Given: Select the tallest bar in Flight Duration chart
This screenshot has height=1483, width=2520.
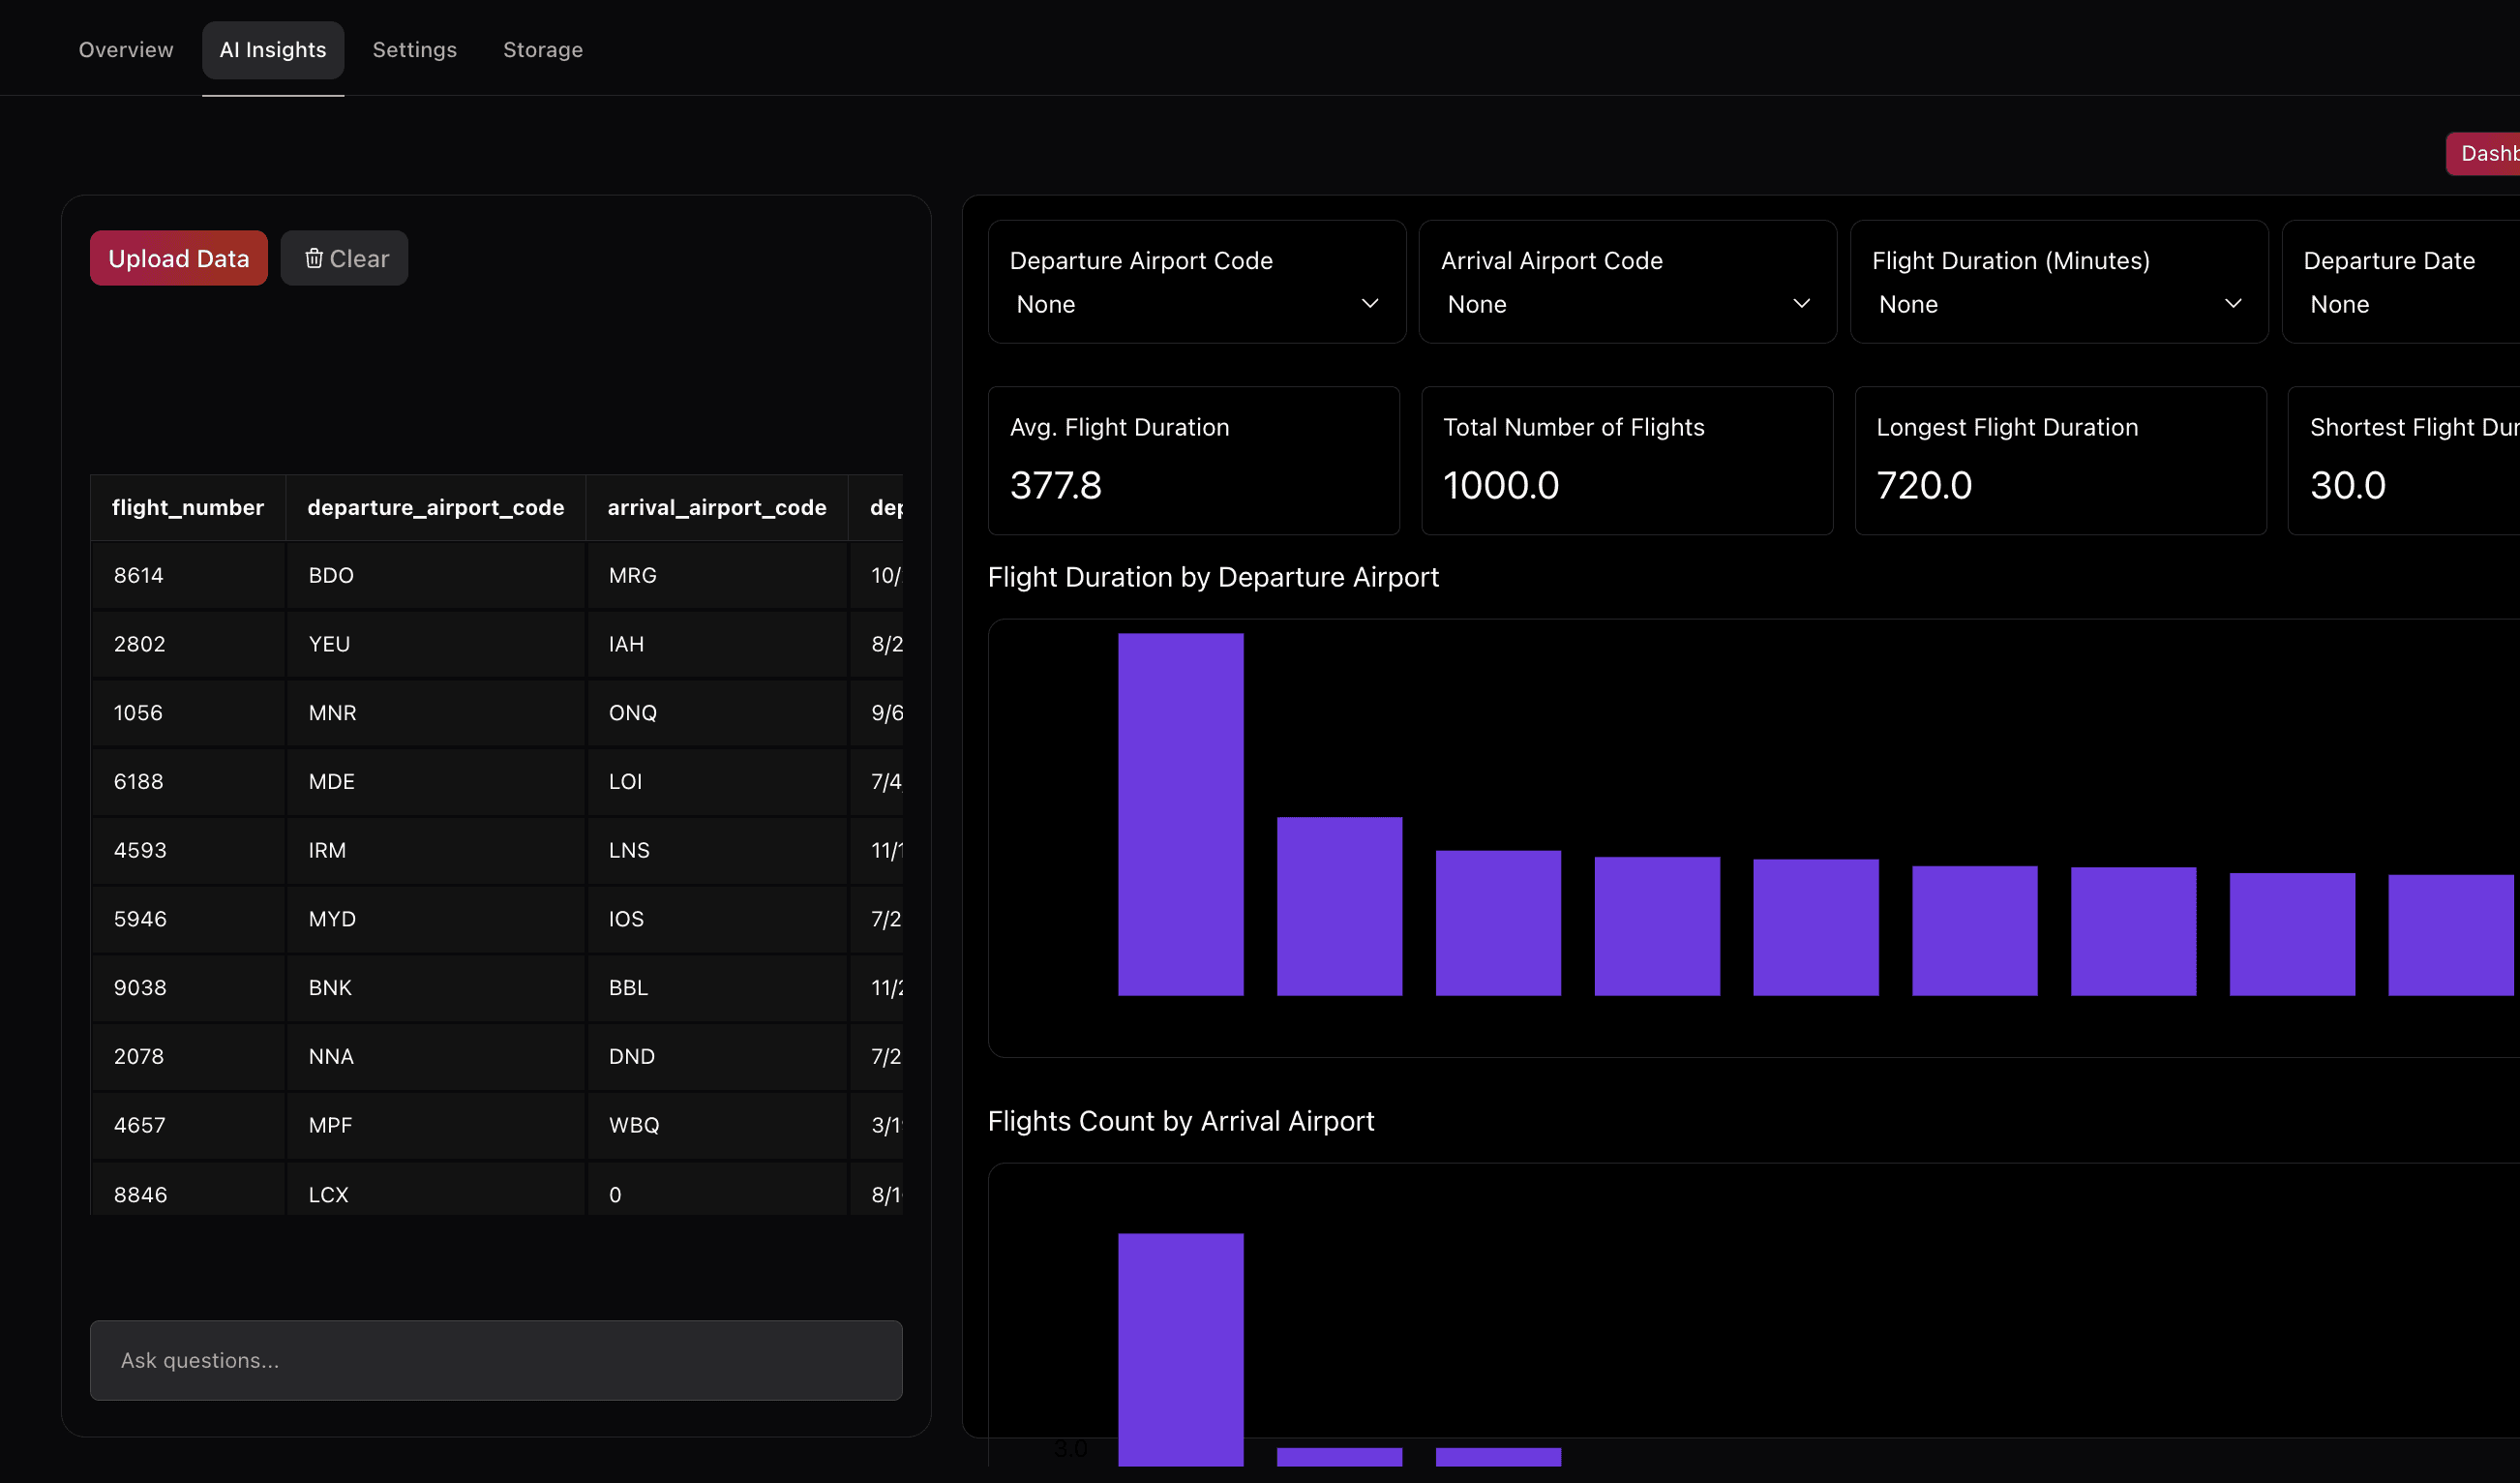Looking at the screenshot, I should point(1180,814).
